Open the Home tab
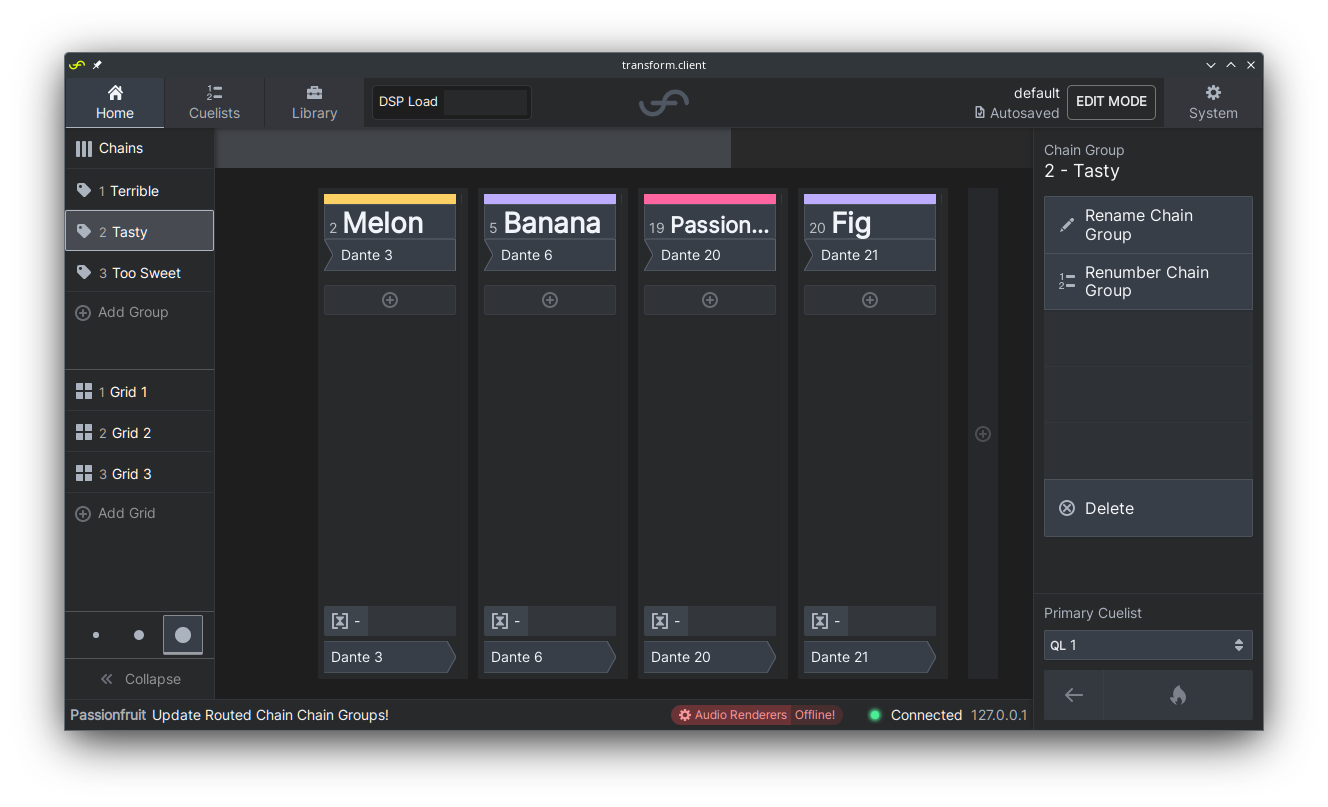The image size is (1328, 807). point(115,103)
